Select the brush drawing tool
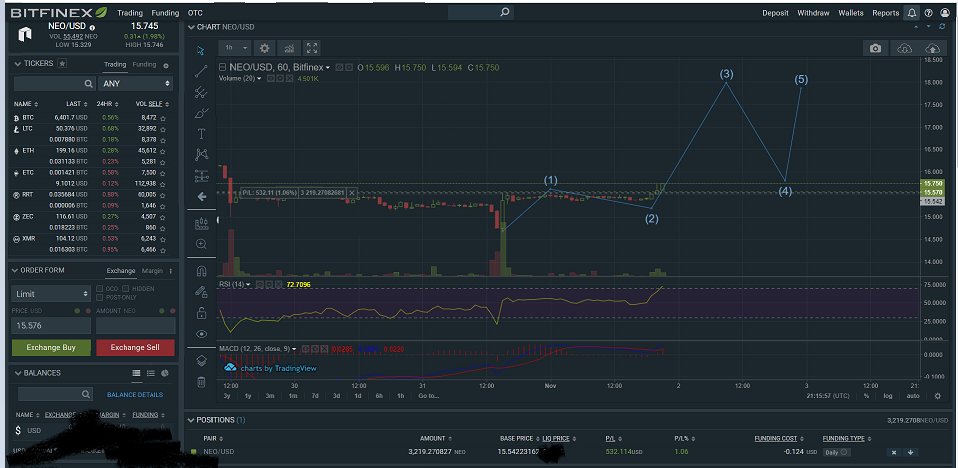This screenshot has height=468, width=958. pyautogui.click(x=201, y=113)
